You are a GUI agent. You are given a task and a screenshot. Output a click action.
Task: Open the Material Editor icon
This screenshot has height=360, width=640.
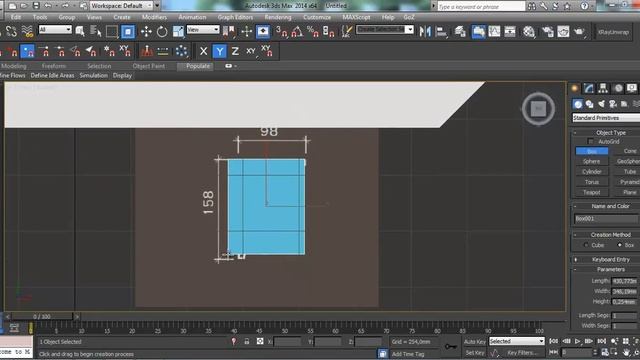529,31
